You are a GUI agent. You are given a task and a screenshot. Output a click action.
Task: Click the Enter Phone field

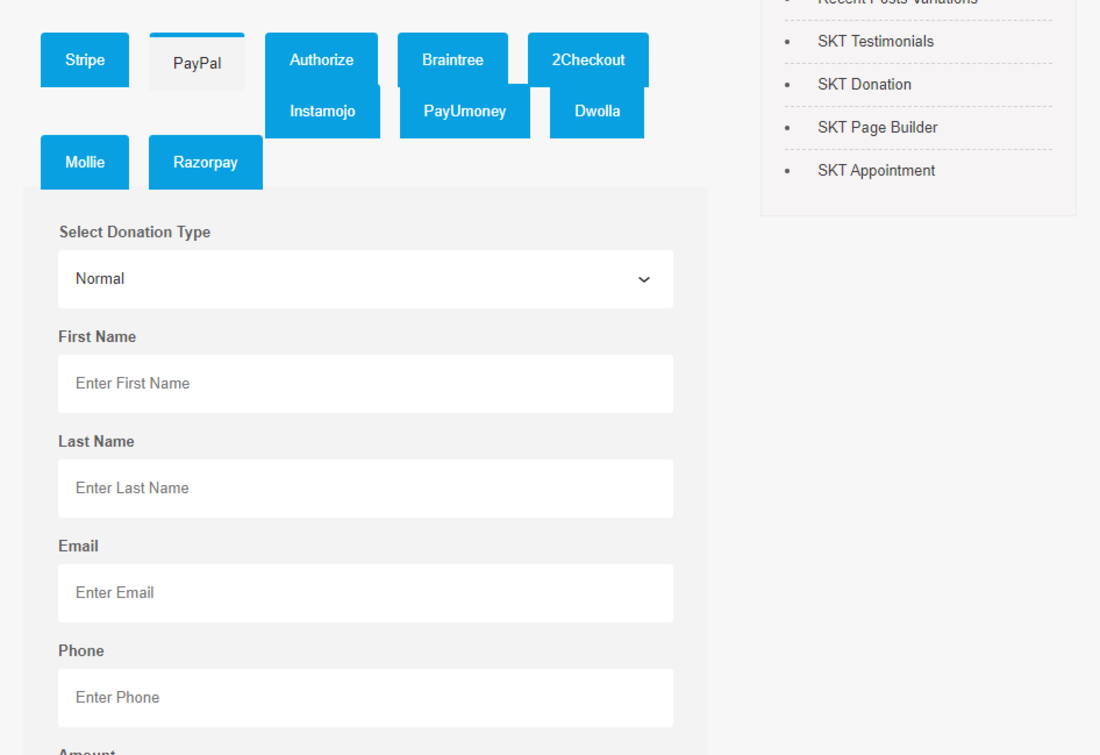tap(365, 698)
